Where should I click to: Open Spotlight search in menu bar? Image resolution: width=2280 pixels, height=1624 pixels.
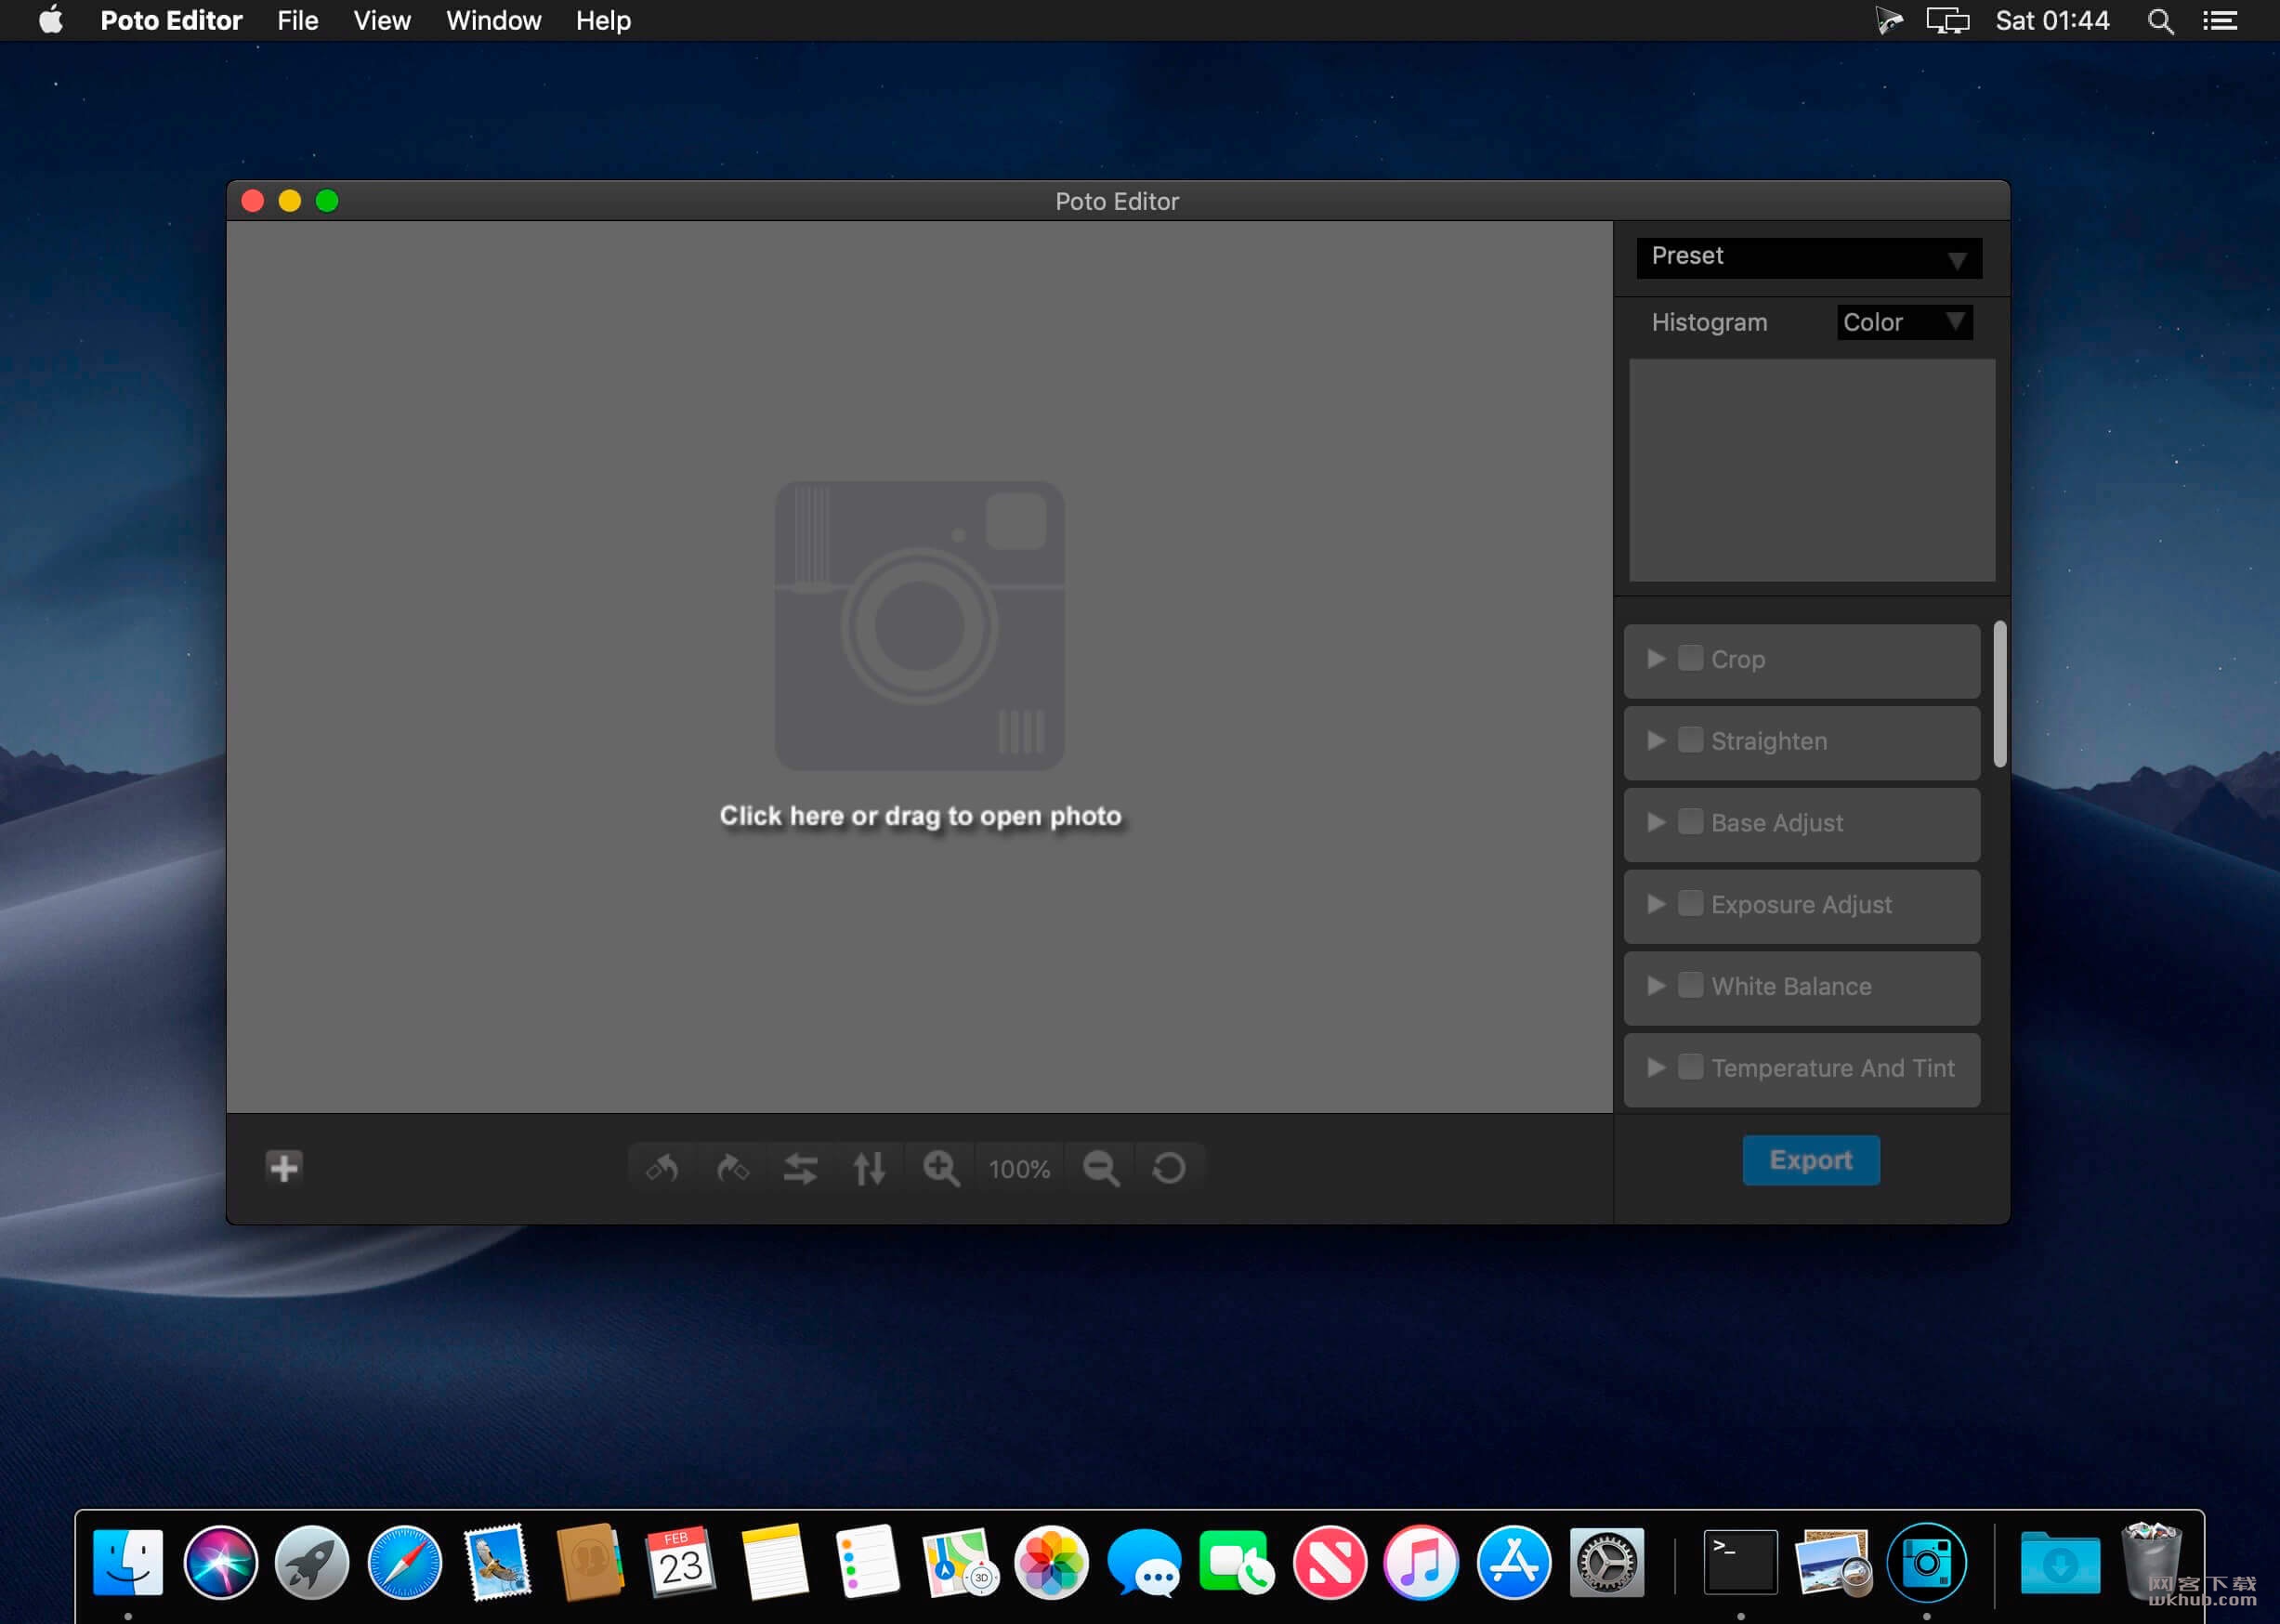coord(2160,21)
